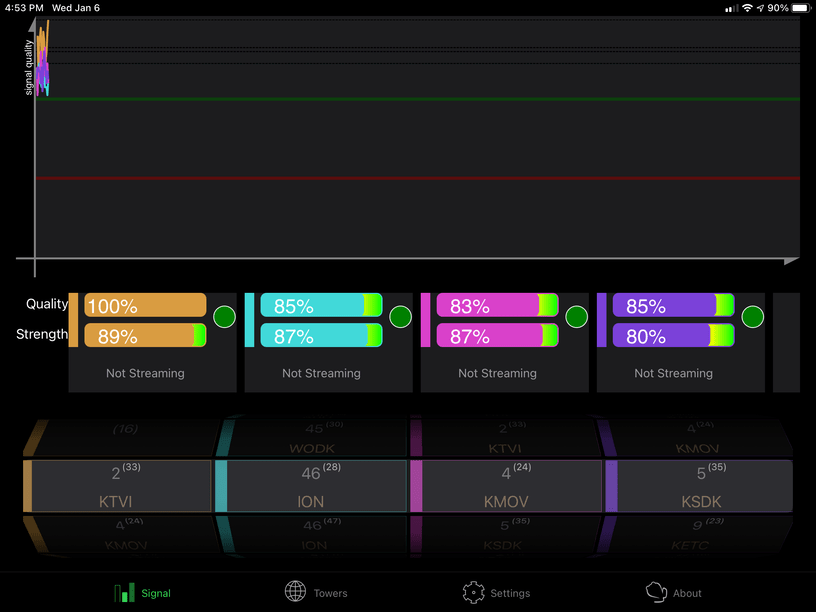Image resolution: width=816 pixels, height=612 pixels.
Task: Tap Not Streaming under cyan tuner
Action: tap(321, 373)
